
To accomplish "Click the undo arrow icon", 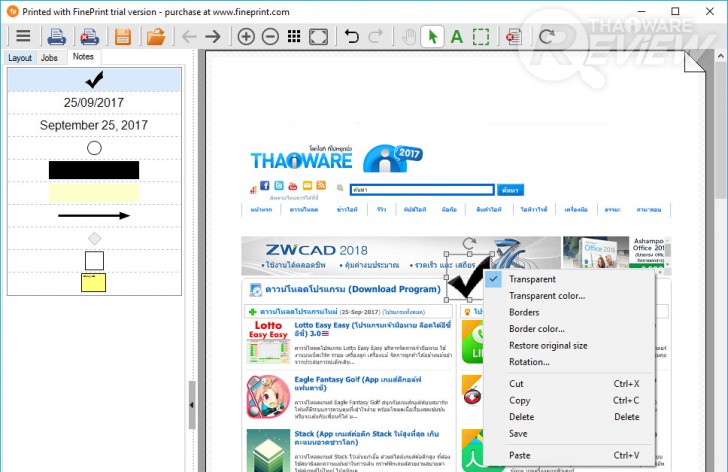I will tap(351, 36).
